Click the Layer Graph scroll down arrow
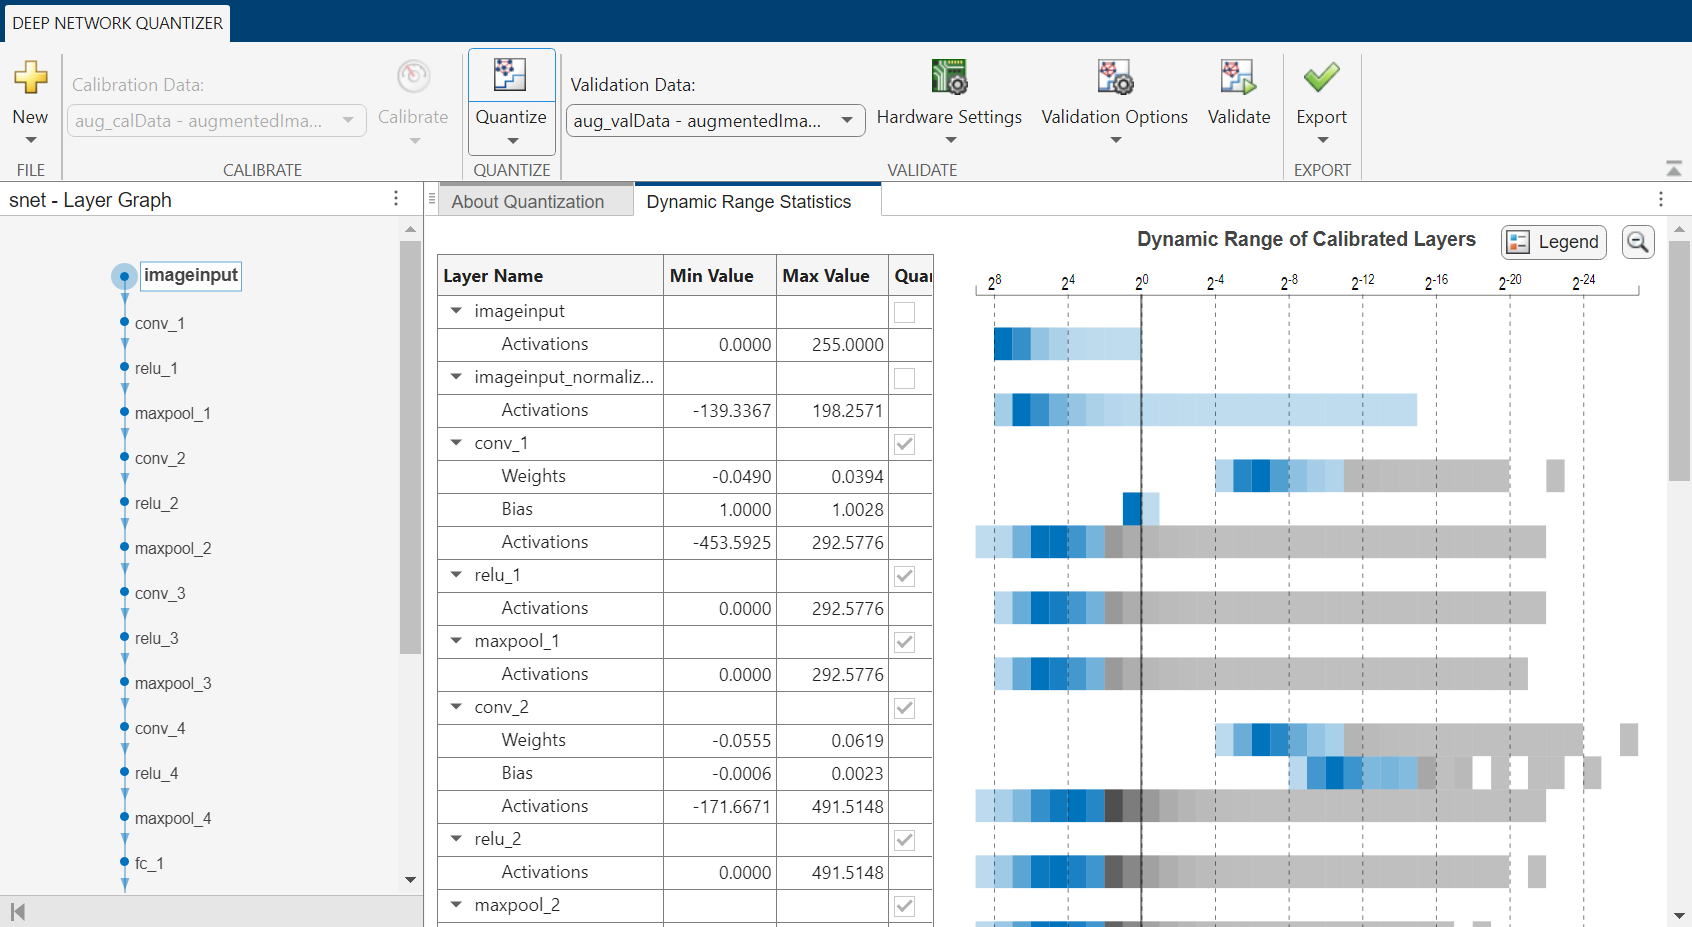 click(x=410, y=880)
